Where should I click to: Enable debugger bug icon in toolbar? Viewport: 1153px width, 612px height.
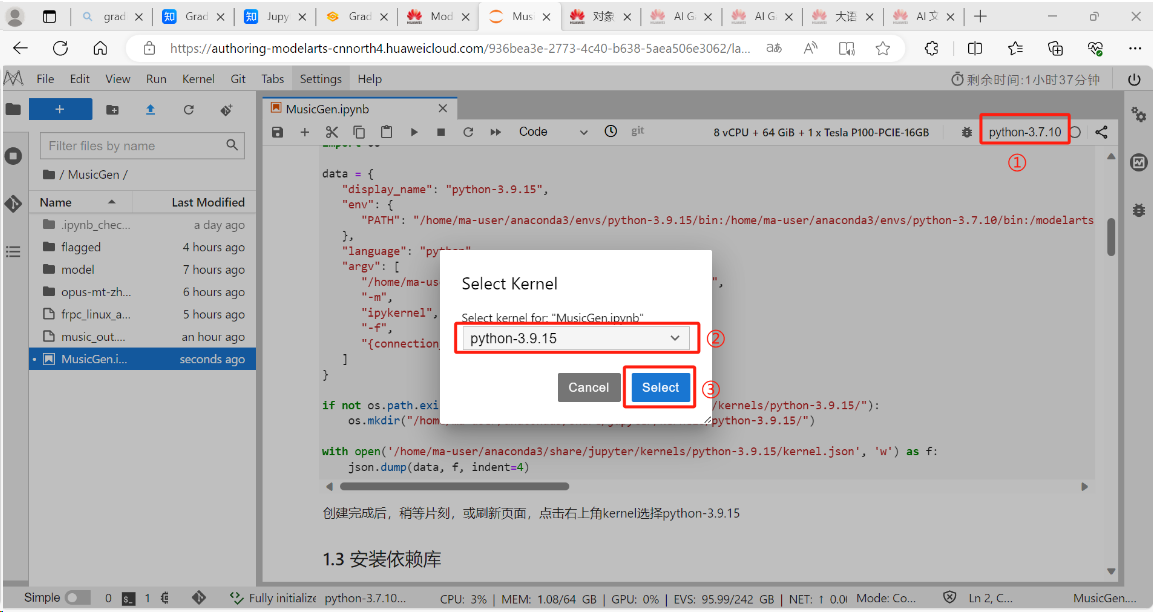(966, 132)
